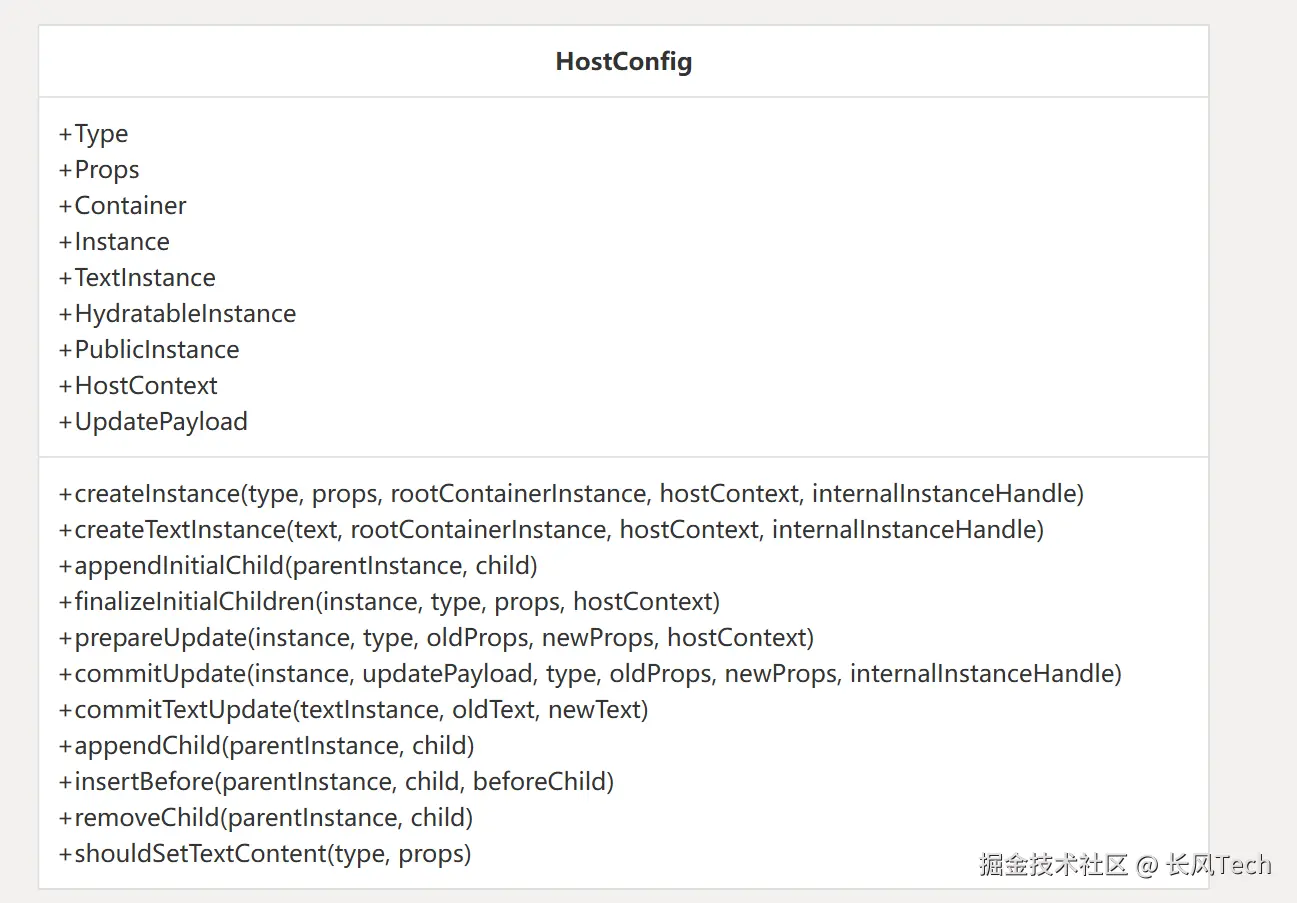The width and height of the screenshot is (1297, 903).
Task: Click the 长风Tech watermark text
Action: click(1219, 865)
